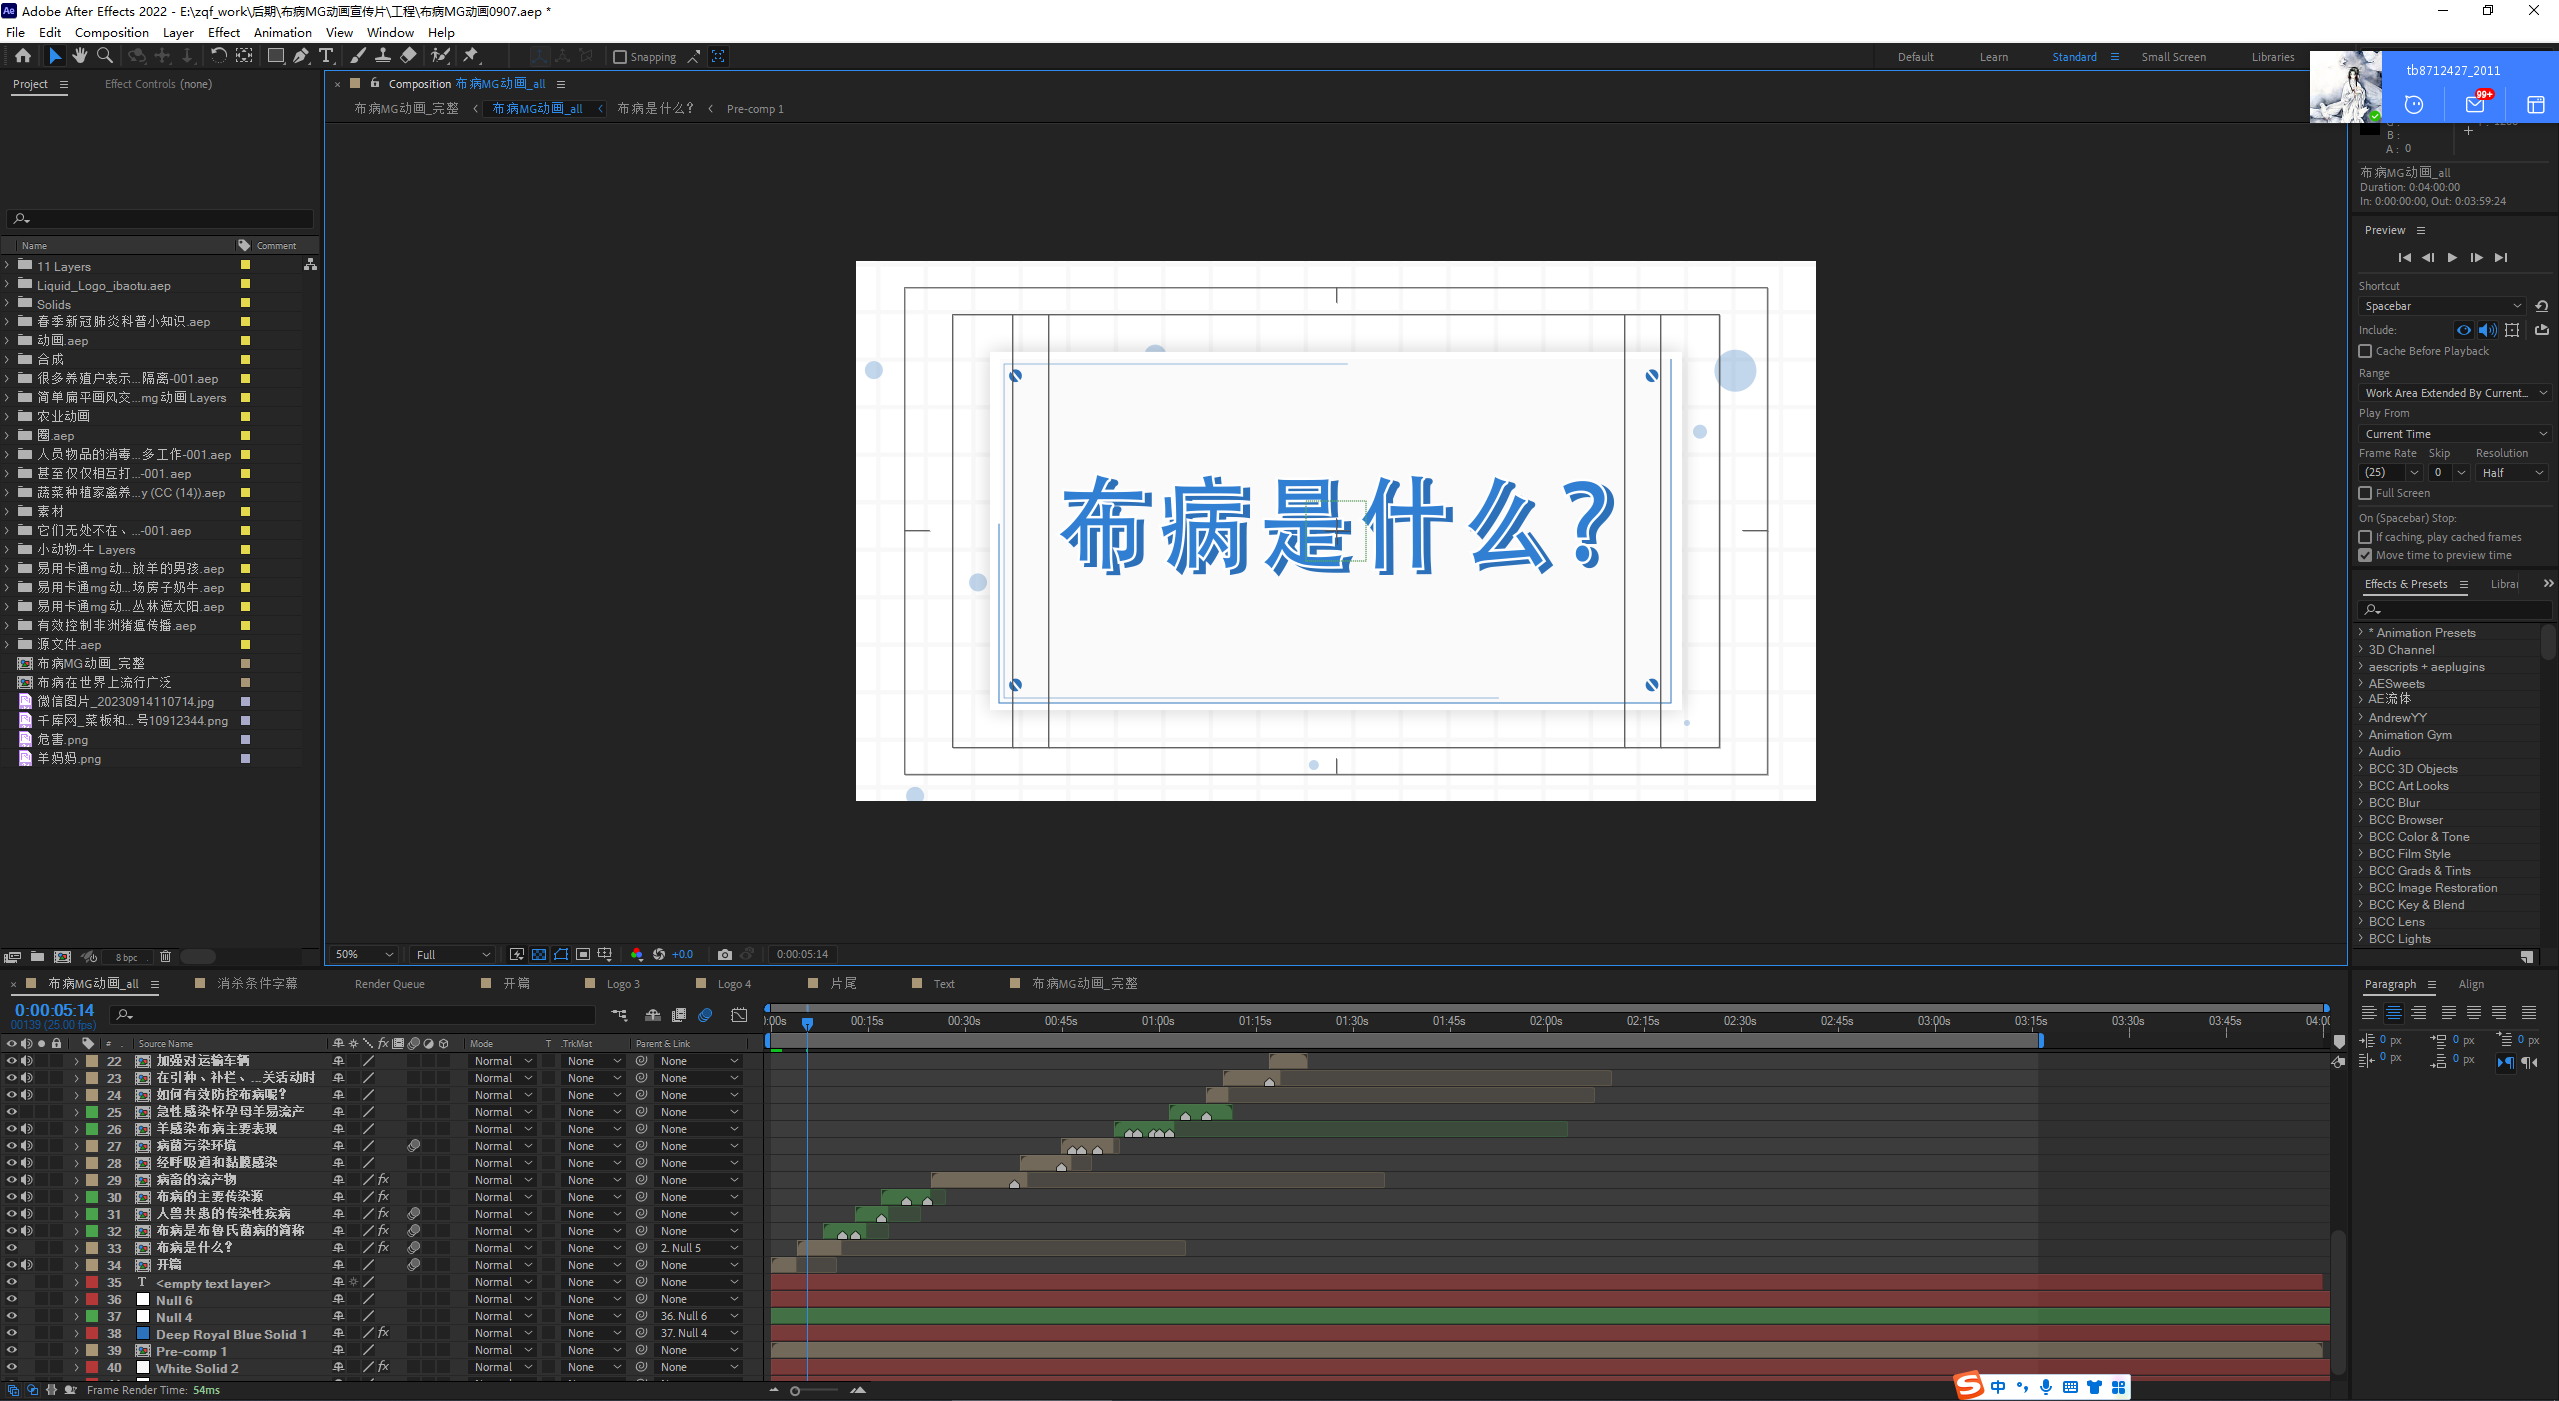Enable the Snapping checkbox
The image size is (2559, 1401).
coord(620,57)
